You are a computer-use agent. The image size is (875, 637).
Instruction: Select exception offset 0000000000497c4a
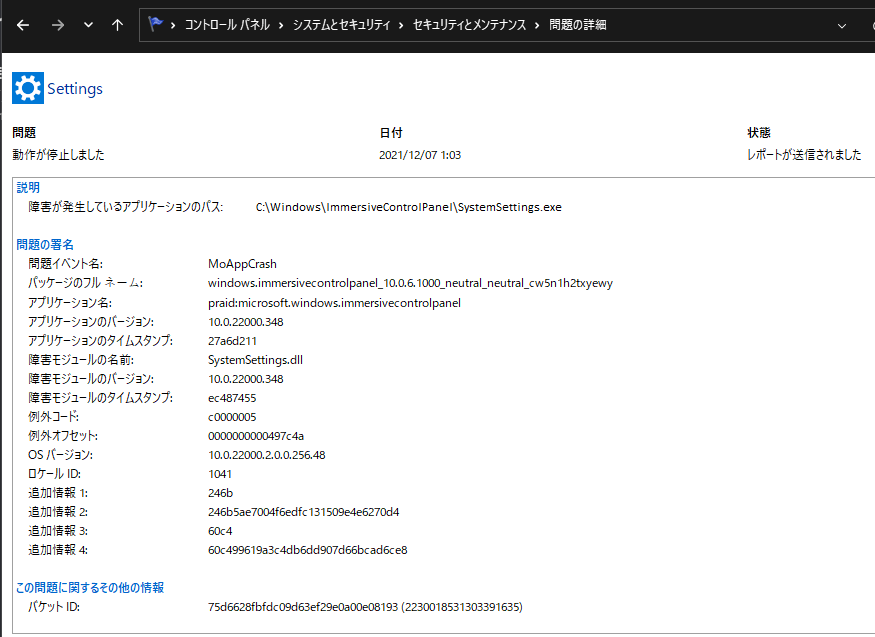click(256, 436)
